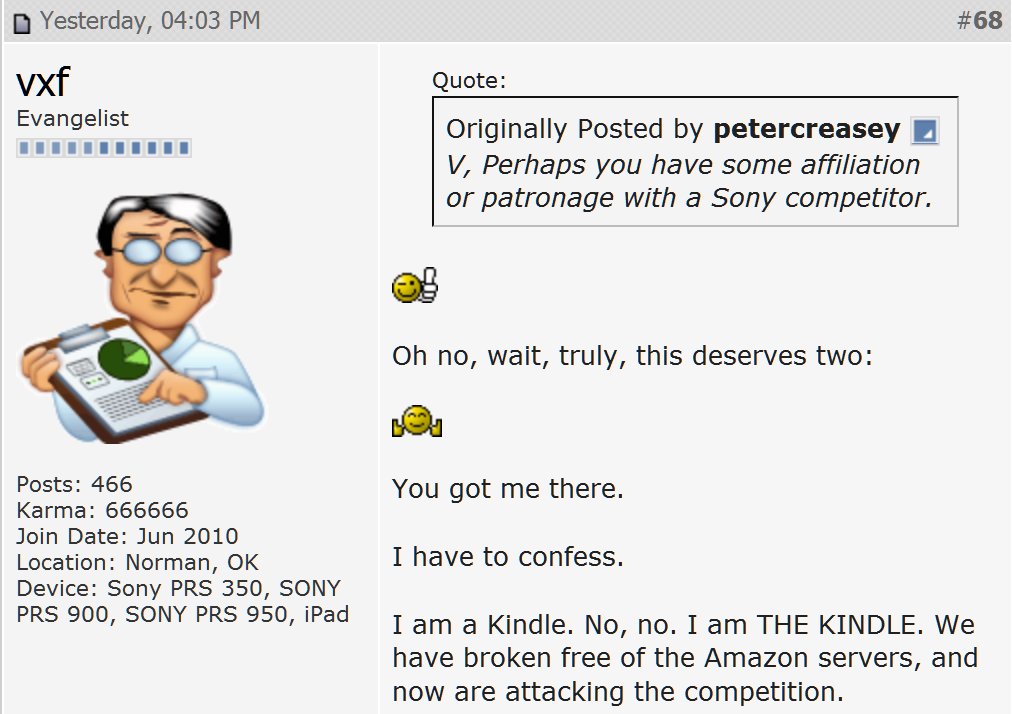Click the "I have to confess." line
This screenshot has height=714, width=1012.
(508, 557)
